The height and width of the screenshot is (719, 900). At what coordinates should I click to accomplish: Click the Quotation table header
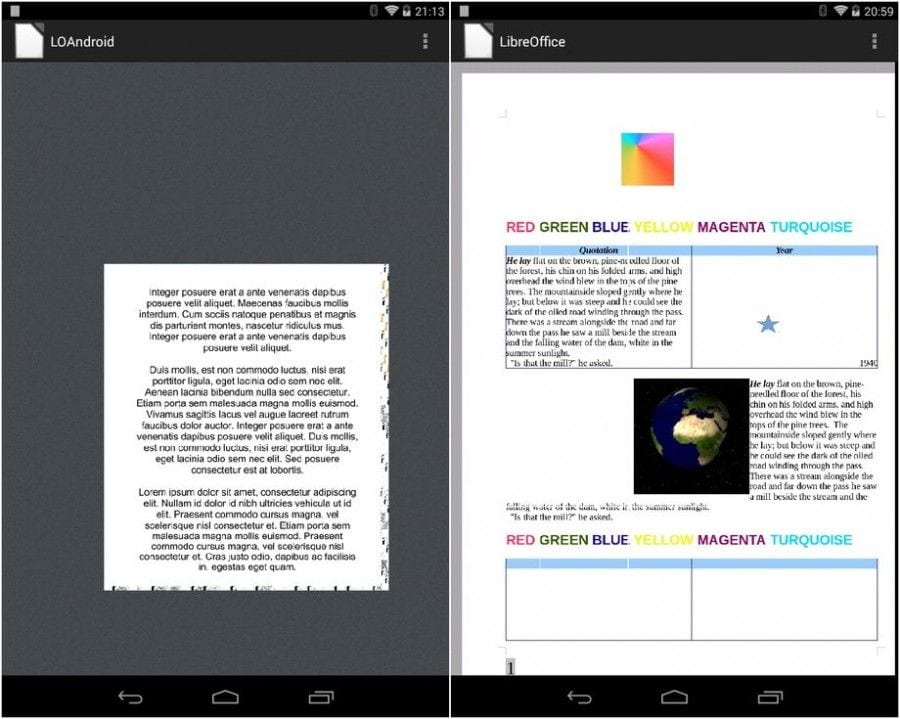click(x=599, y=250)
